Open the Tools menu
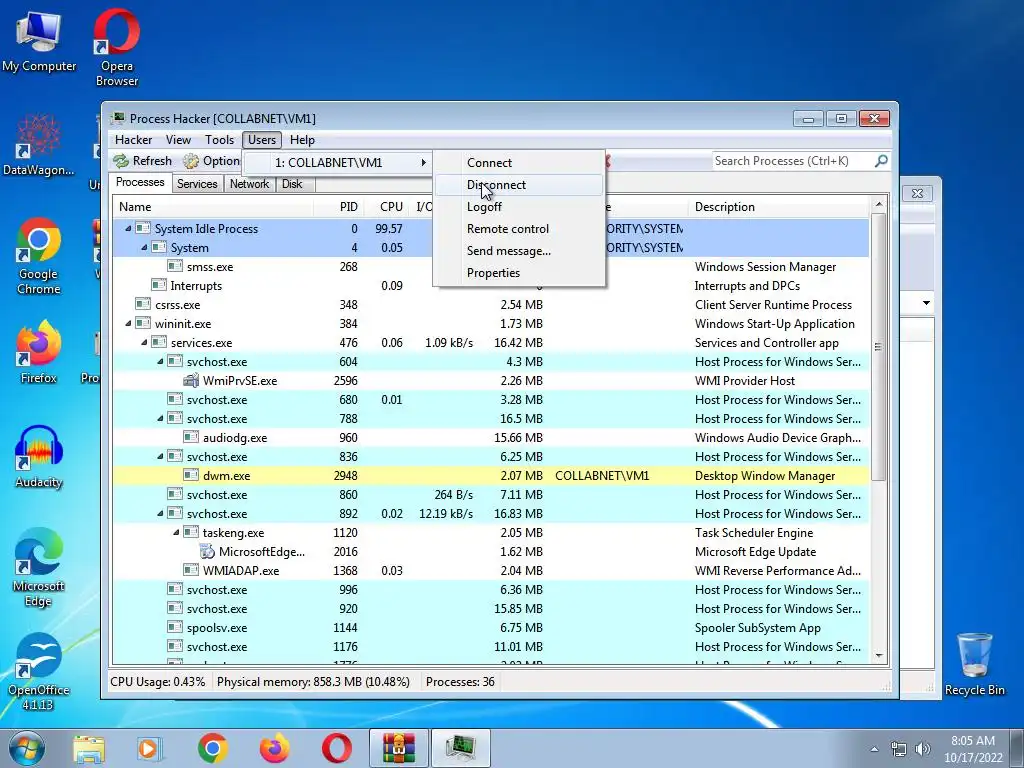 click(219, 140)
